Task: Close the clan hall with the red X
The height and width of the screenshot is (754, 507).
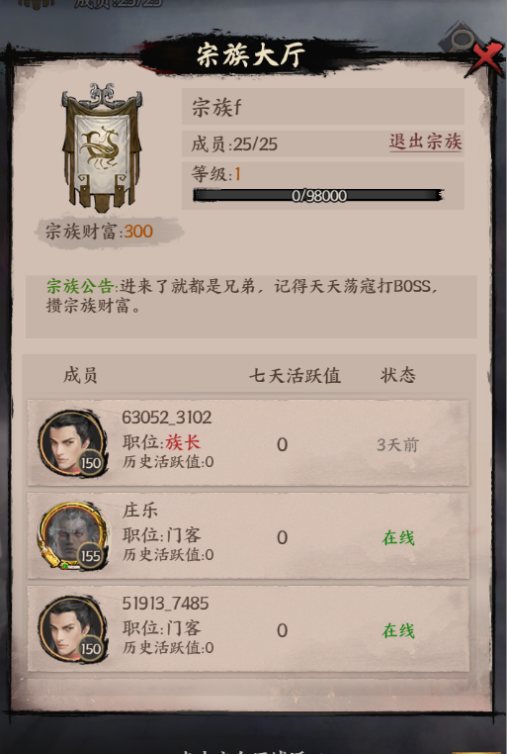Action: (486, 58)
